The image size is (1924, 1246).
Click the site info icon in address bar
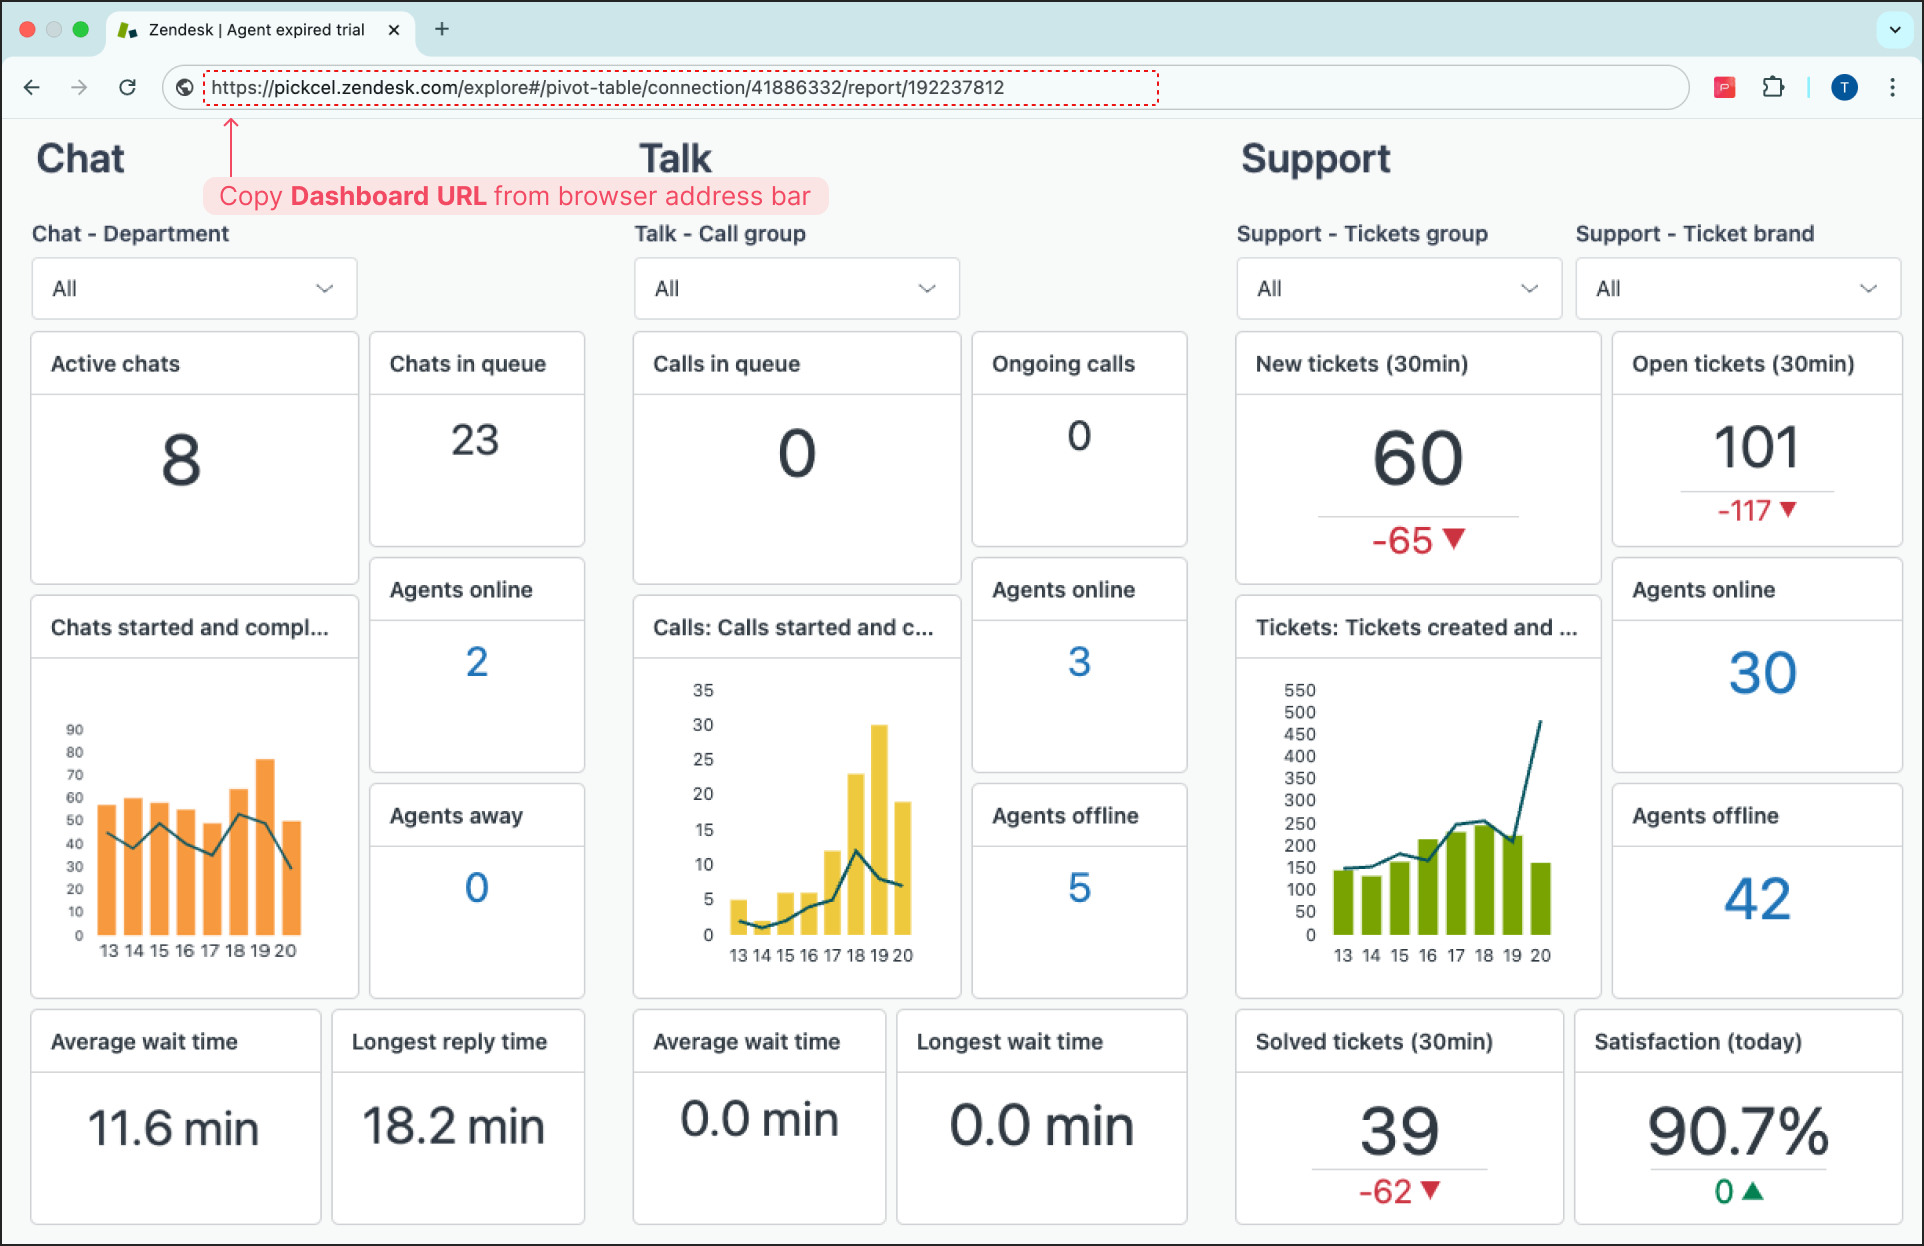coord(184,88)
